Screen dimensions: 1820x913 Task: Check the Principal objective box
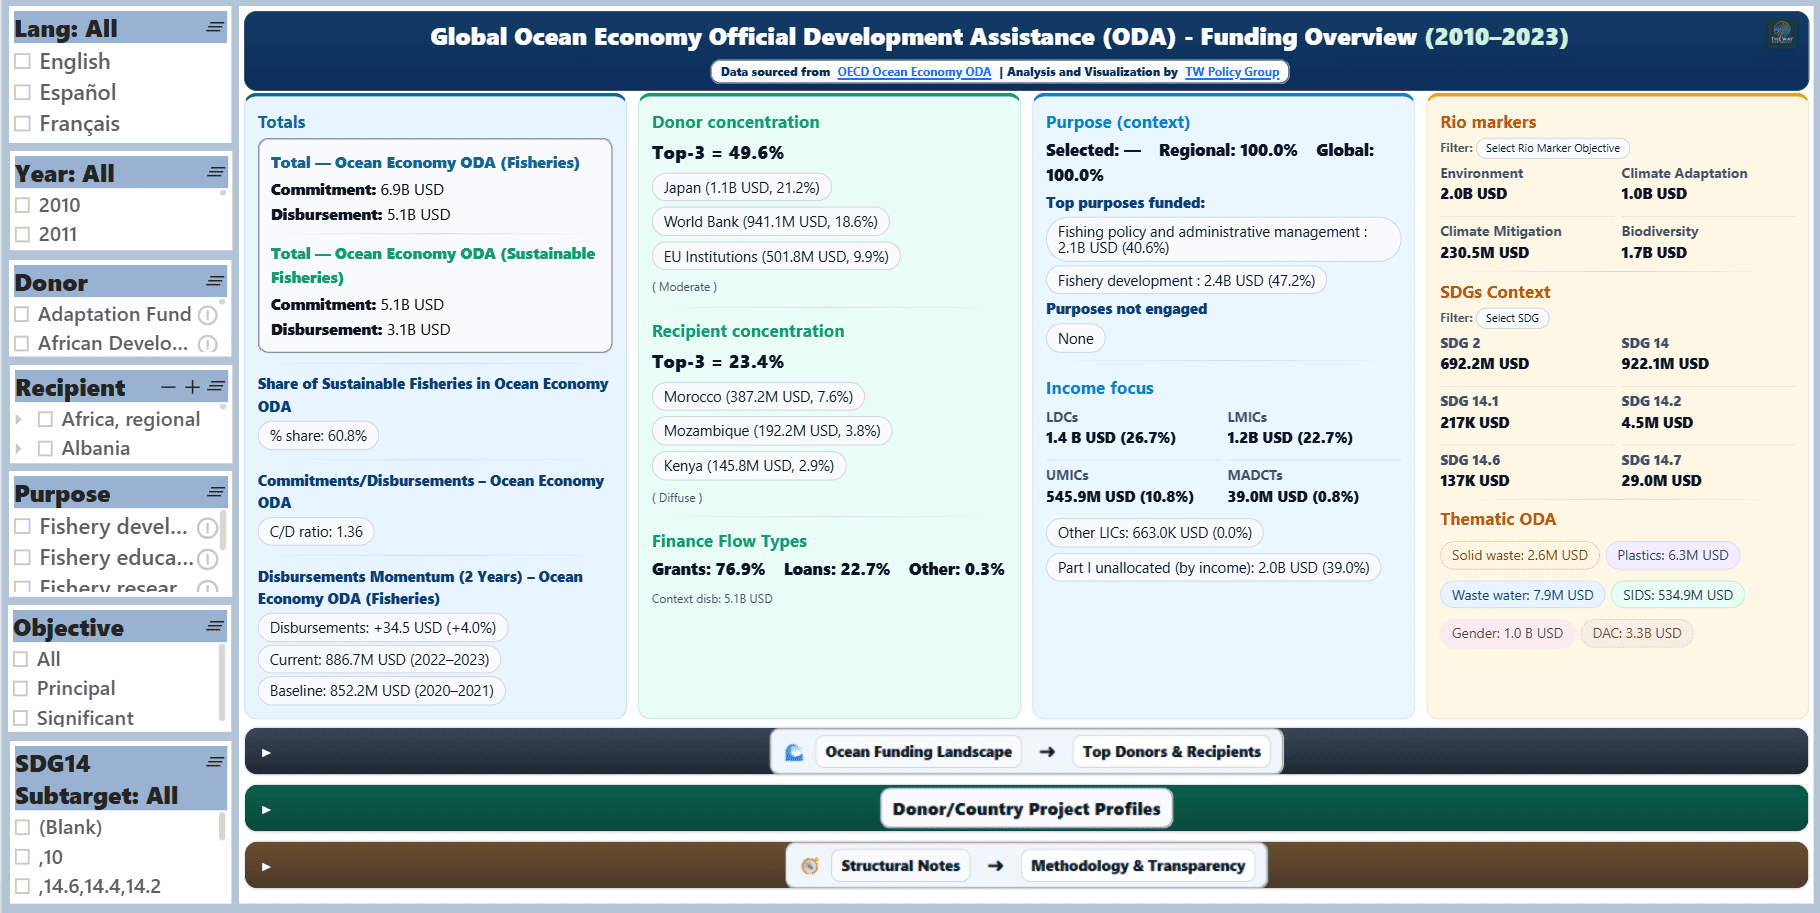[x=21, y=688]
